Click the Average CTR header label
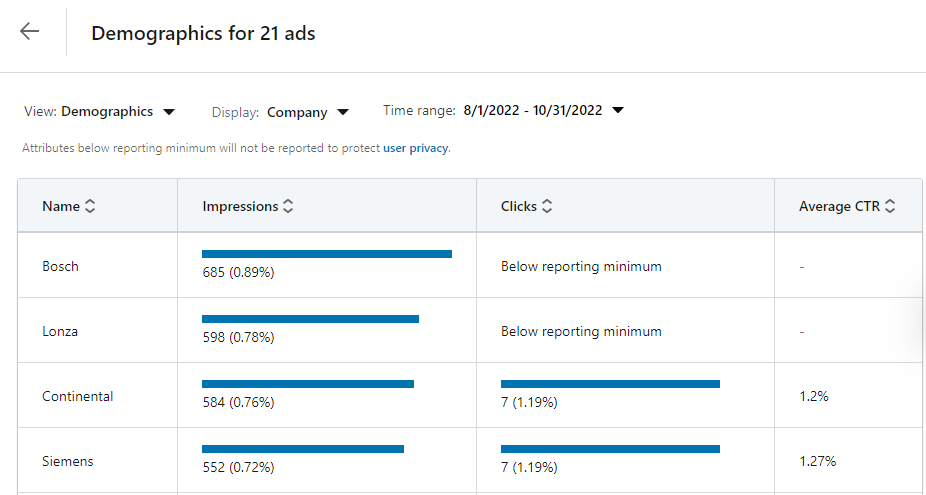The width and height of the screenshot is (926, 495). (x=839, y=206)
